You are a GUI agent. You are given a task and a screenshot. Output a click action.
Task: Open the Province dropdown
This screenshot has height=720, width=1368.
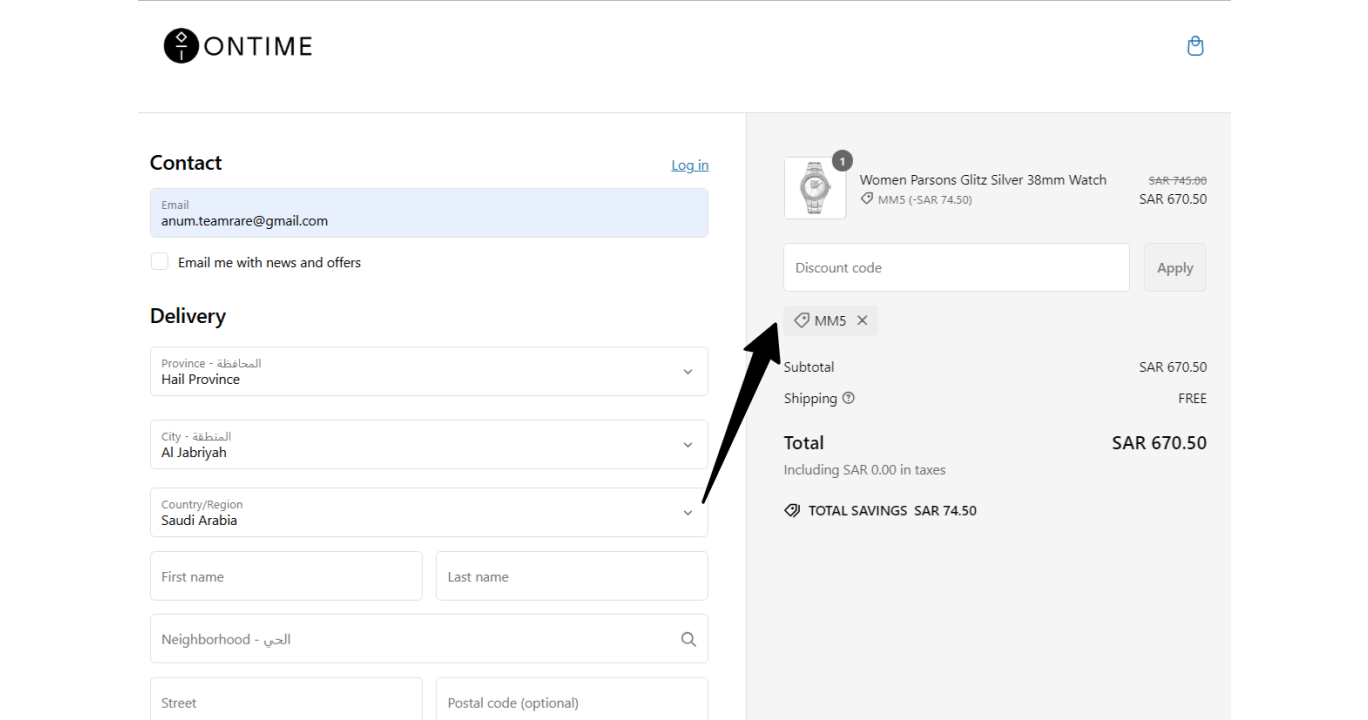coord(429,371)
